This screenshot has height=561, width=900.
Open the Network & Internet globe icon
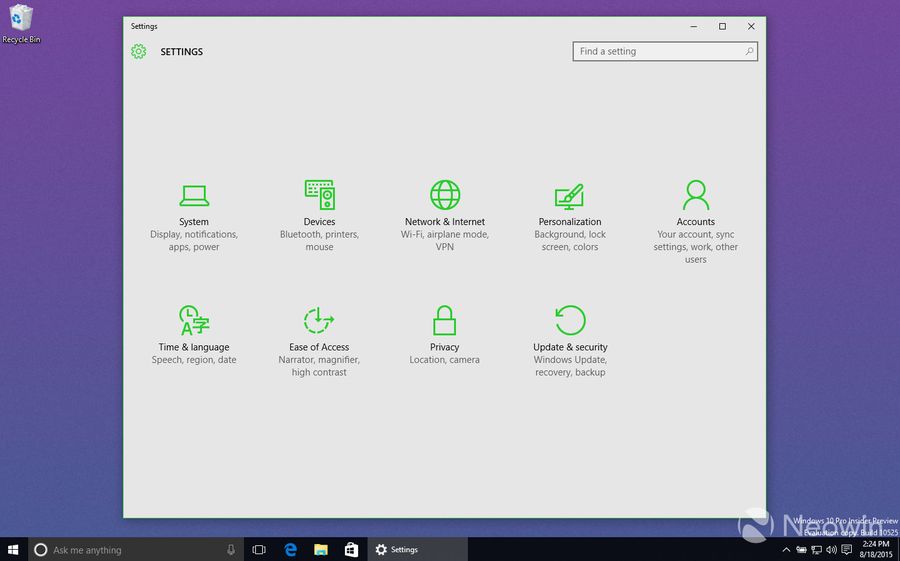445,195
